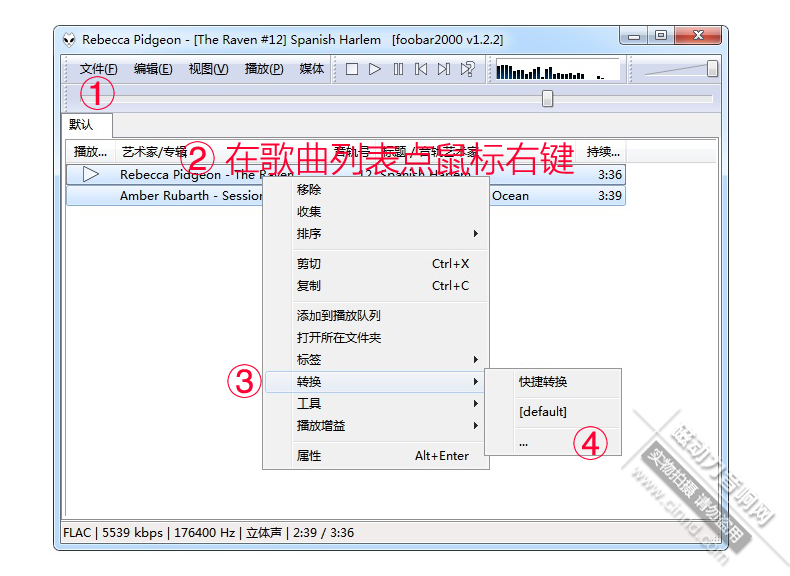This screenshot has height=576, width=790.
Task: Click the foobar2000 alien icon in title bar
Action: [x=69, y=40]
